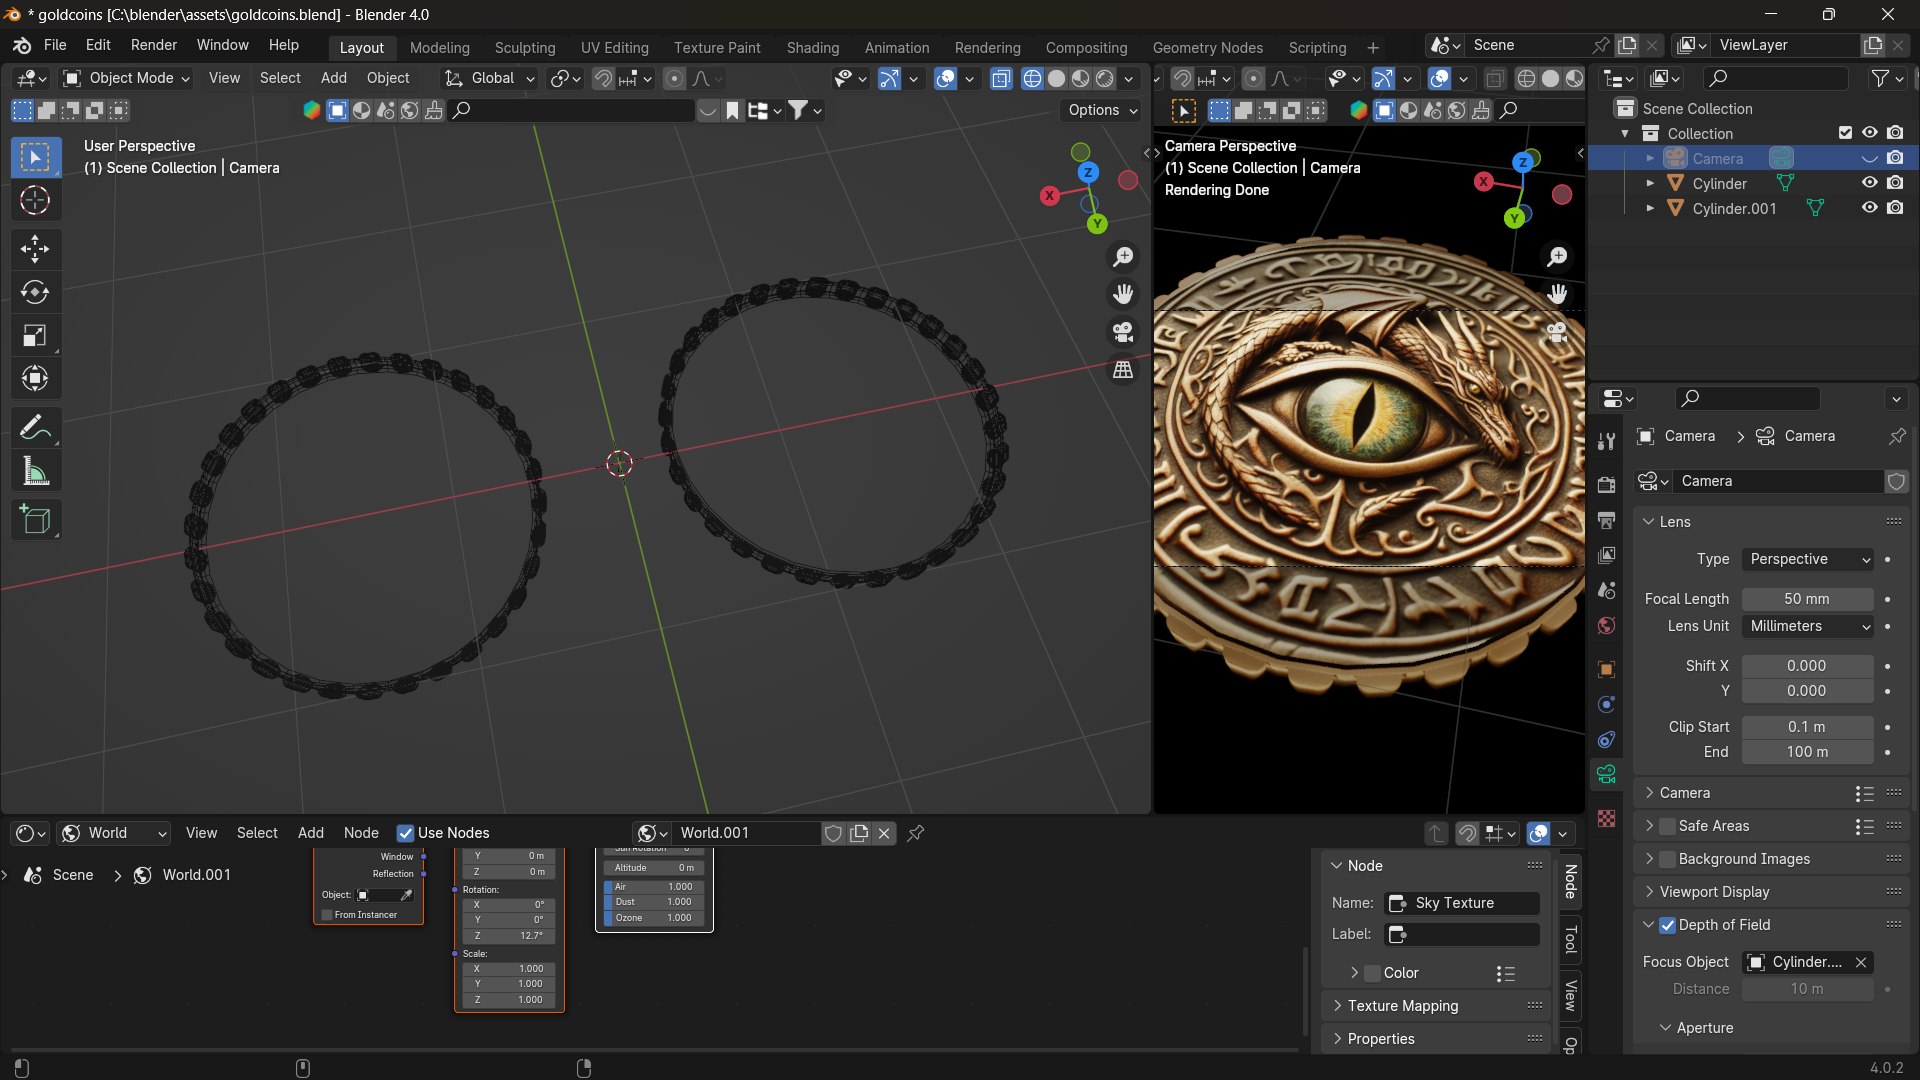
Task: Adjust Air 1.000 slider in Sky node
Action: 655,887
